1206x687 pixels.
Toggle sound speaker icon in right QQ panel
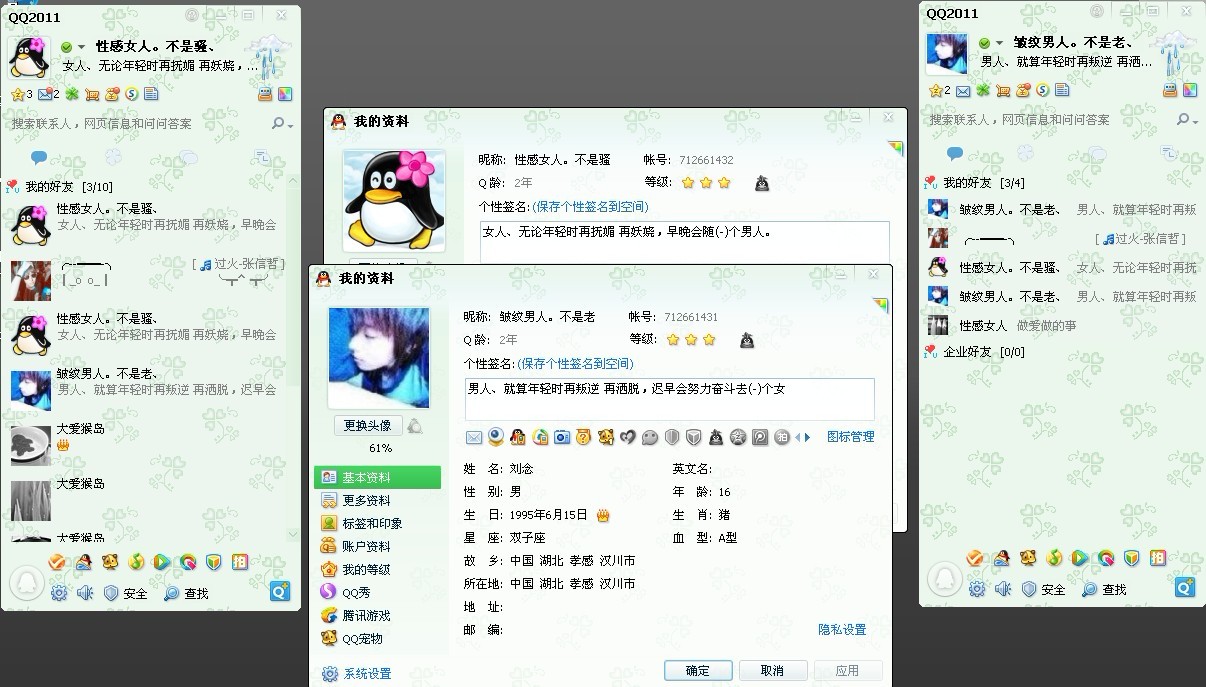1003,589
